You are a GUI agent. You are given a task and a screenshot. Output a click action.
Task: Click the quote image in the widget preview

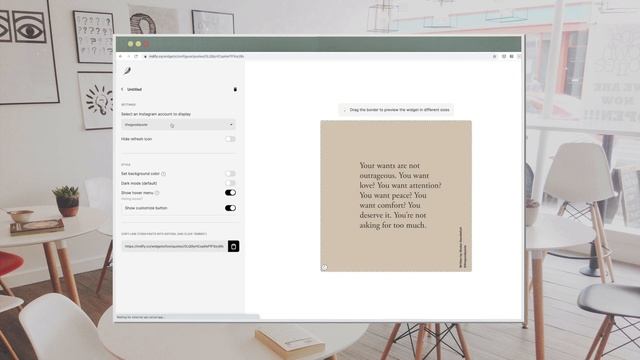click(x=396, y=196)
